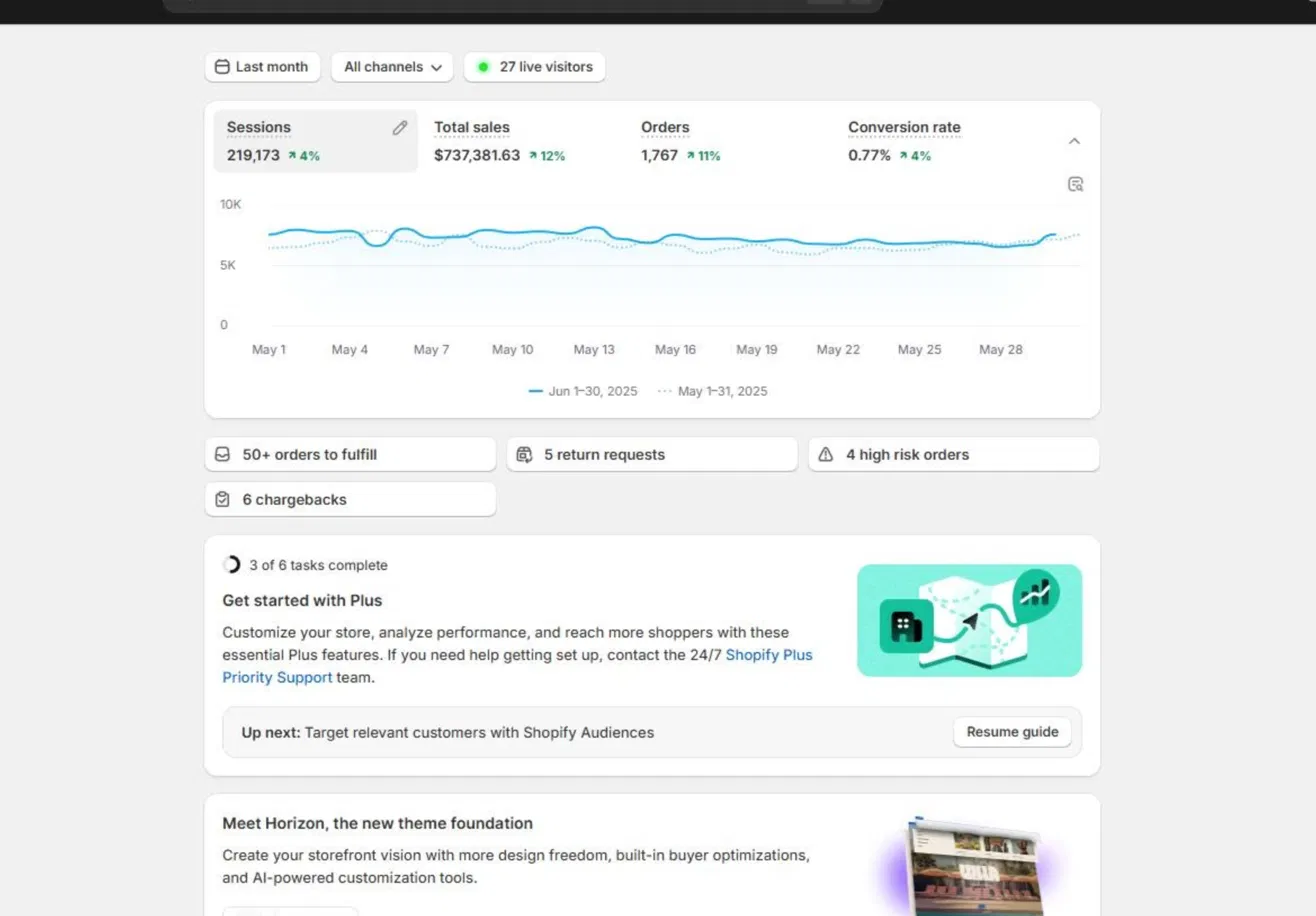Viewport: 1316px width, 916px height.
Task: Open 4 high risk orders
Action: [954, 454]
